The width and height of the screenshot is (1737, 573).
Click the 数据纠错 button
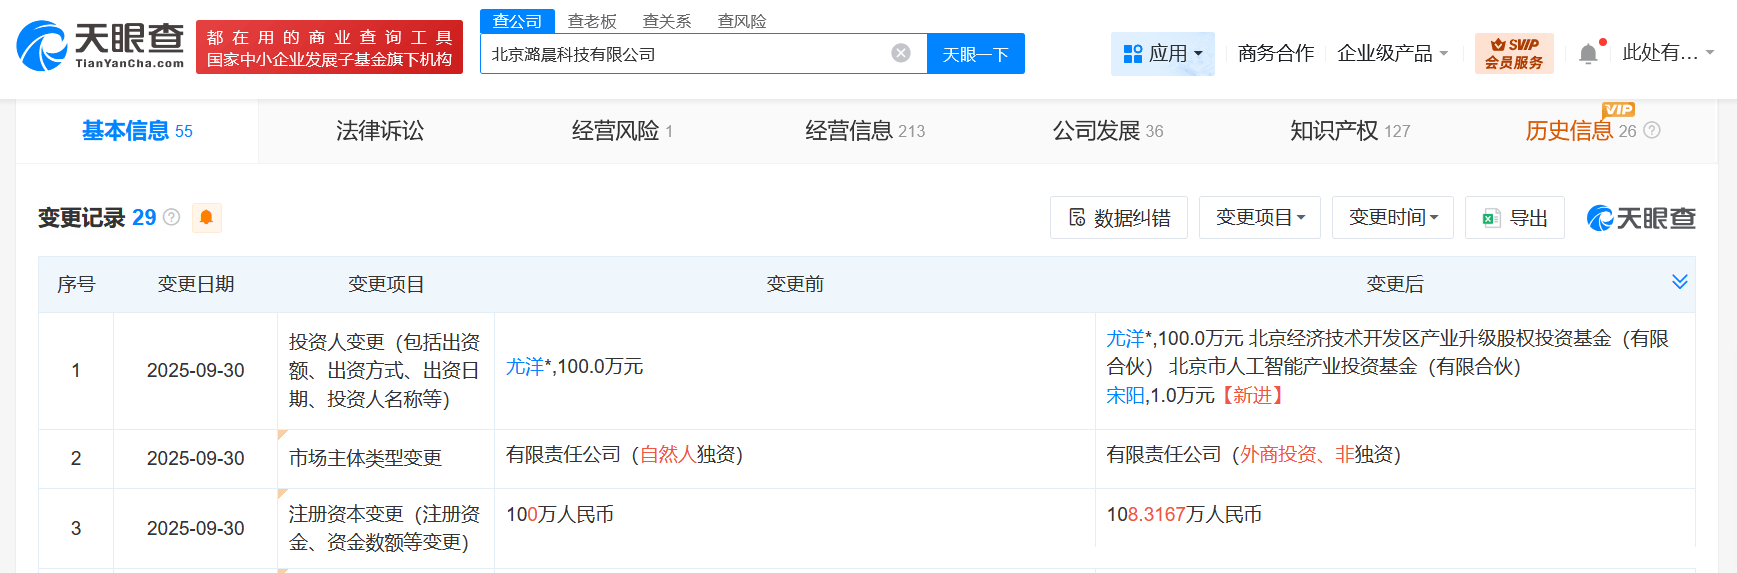[x=1118, y=217]
